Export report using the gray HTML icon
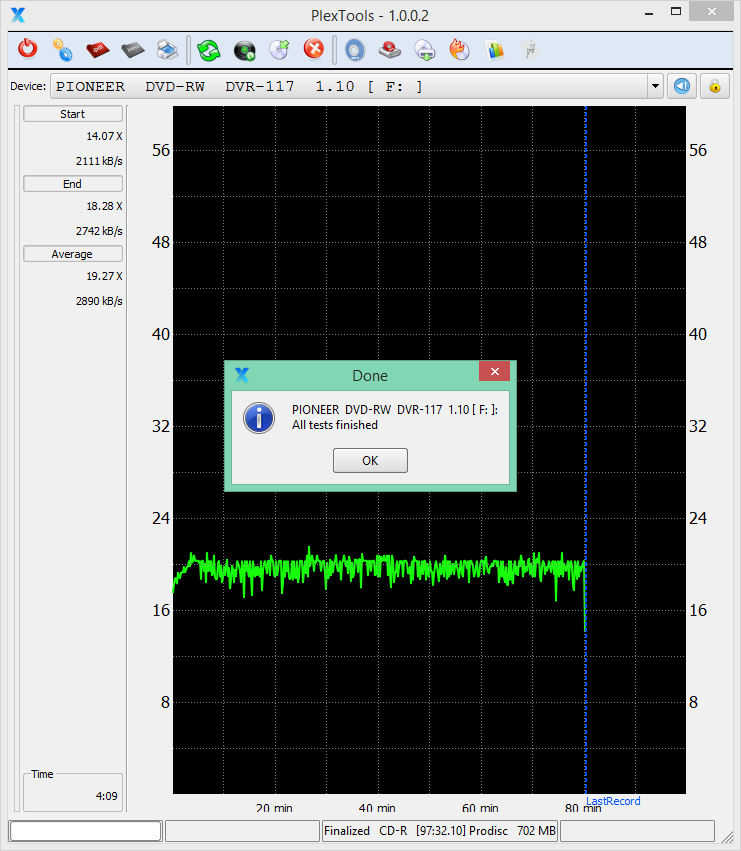This screenshot has height=851, width=741. coord(132,50)
